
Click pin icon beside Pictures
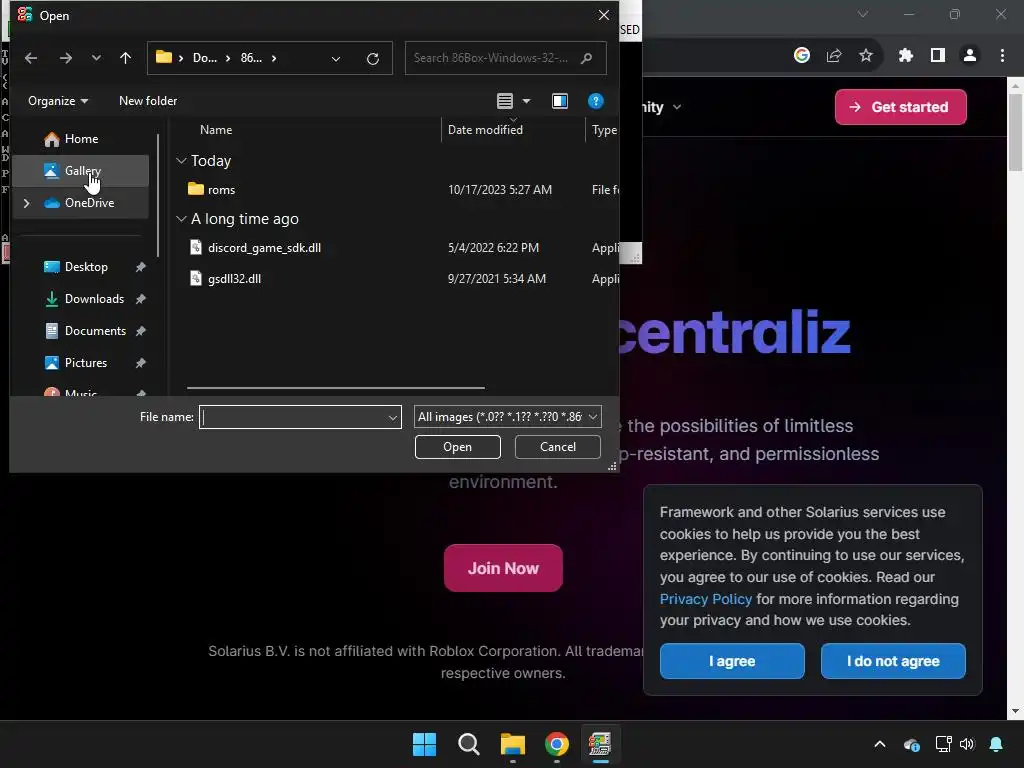(x=140, y=362)
